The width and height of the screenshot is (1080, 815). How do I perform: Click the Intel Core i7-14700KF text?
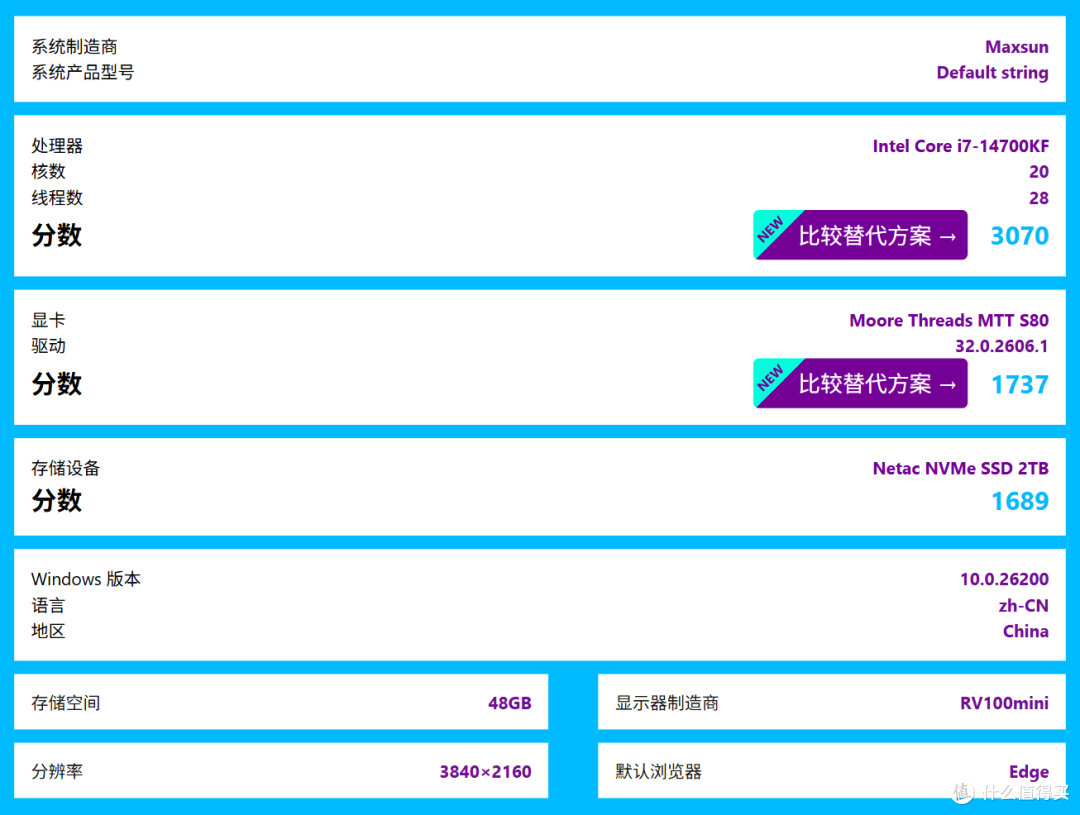[961, 146]
